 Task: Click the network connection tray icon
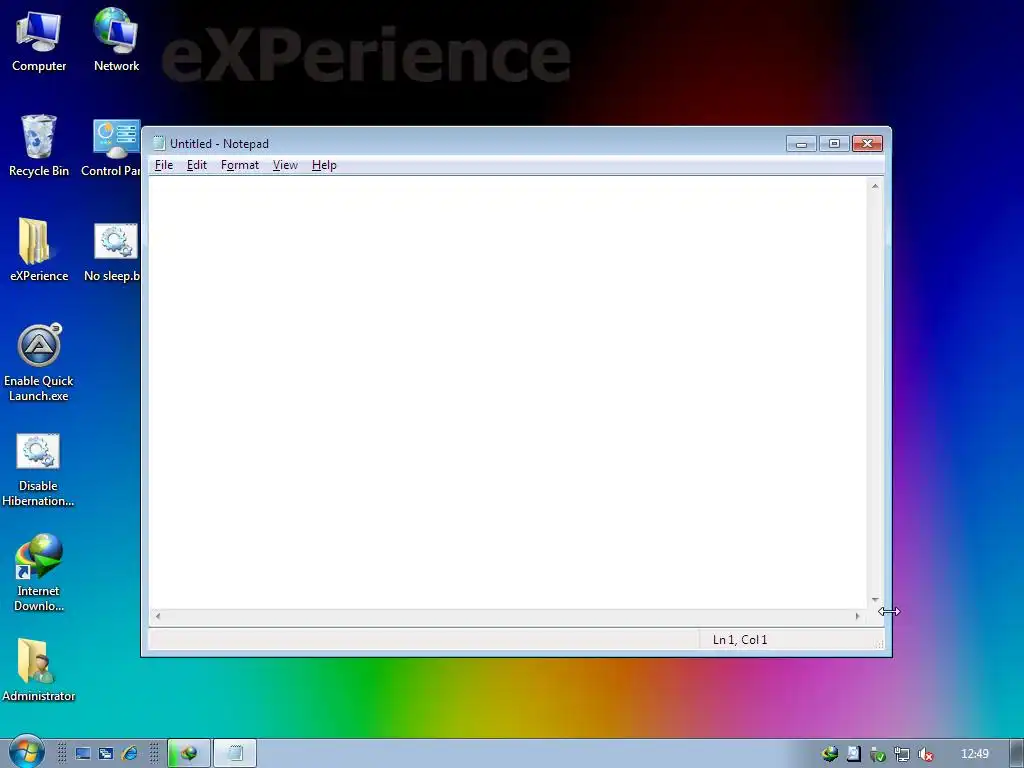point(902,754)
